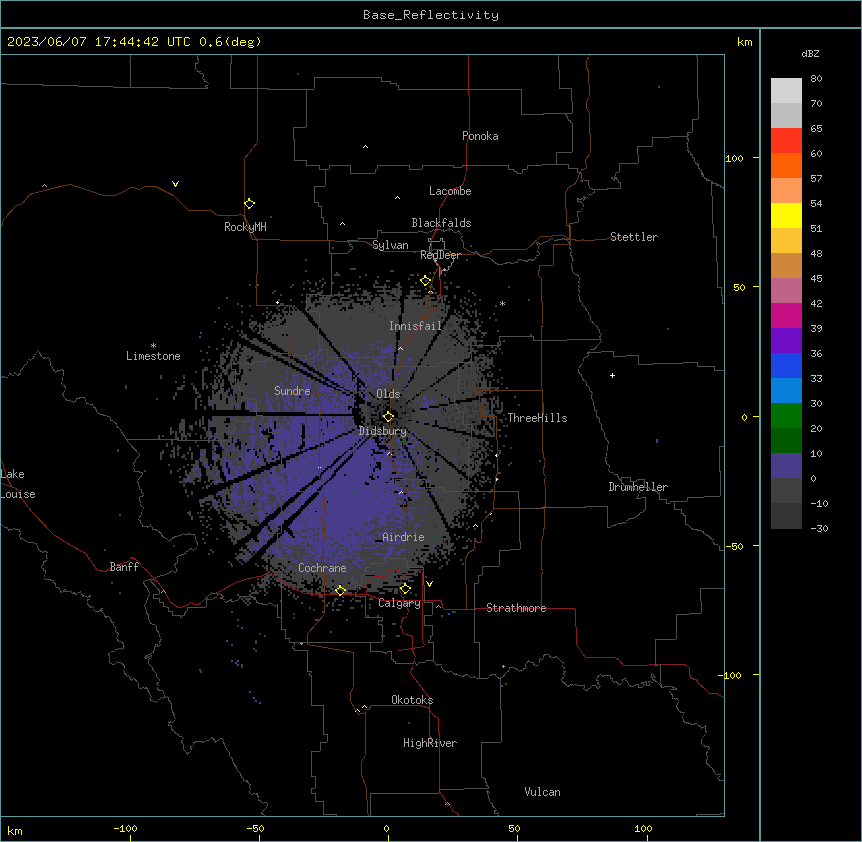The height and width of the screenshot is (842, 862).
Task: Click the HighRiver town label
Action: point(430,743)
